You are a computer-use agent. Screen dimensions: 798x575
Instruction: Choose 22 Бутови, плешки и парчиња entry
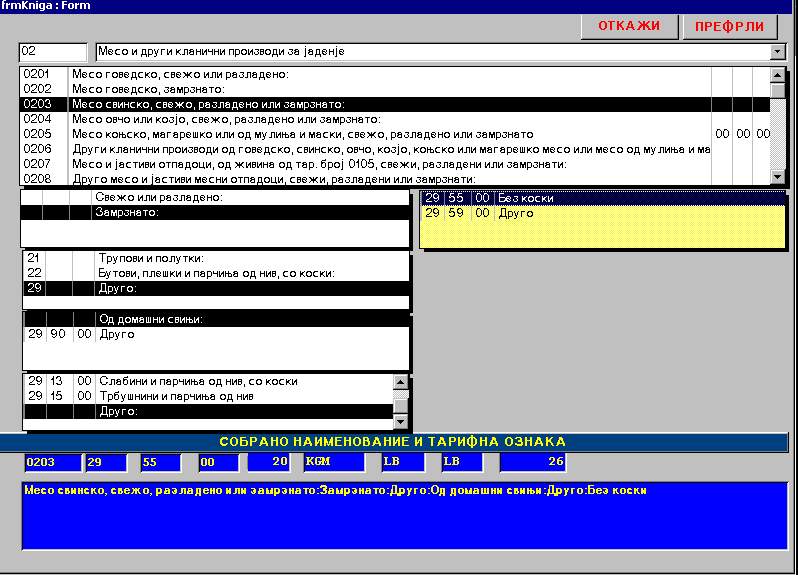(x=215, y=273)
